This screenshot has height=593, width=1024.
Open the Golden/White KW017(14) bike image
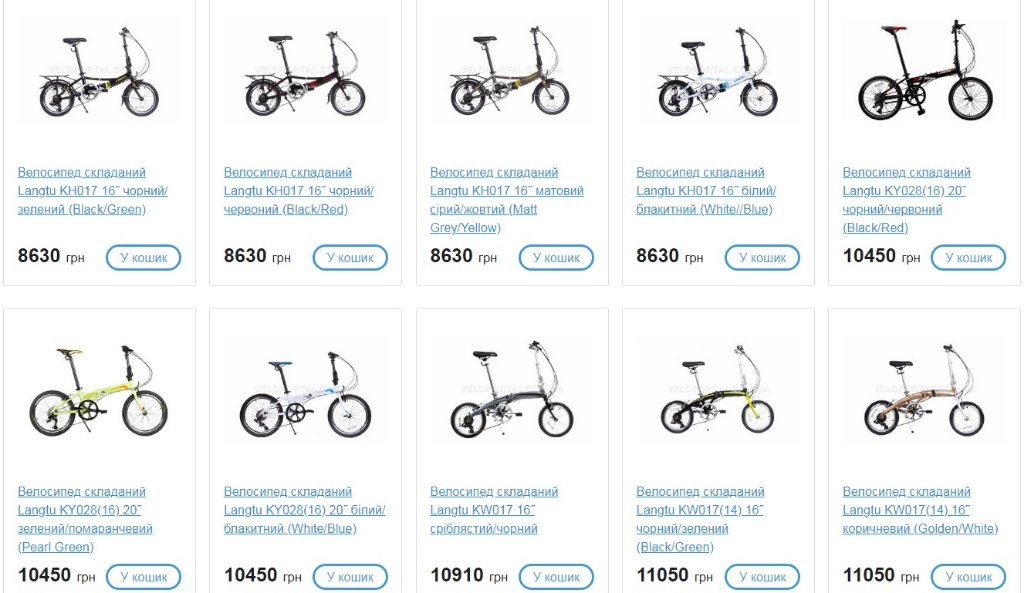[923, 392]
